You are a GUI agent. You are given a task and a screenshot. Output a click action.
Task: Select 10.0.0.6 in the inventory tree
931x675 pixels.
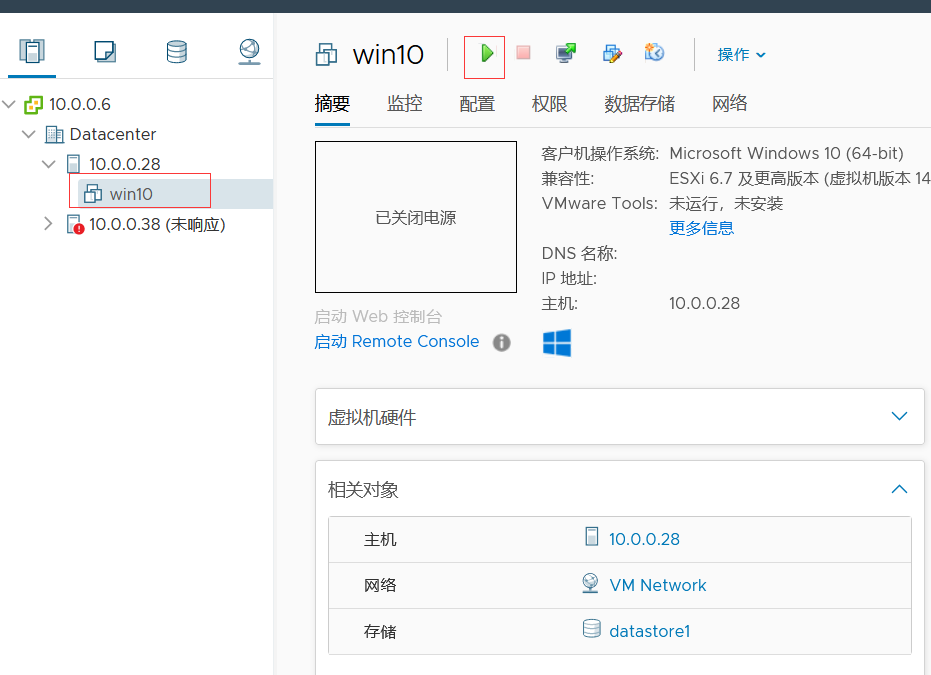80,104
